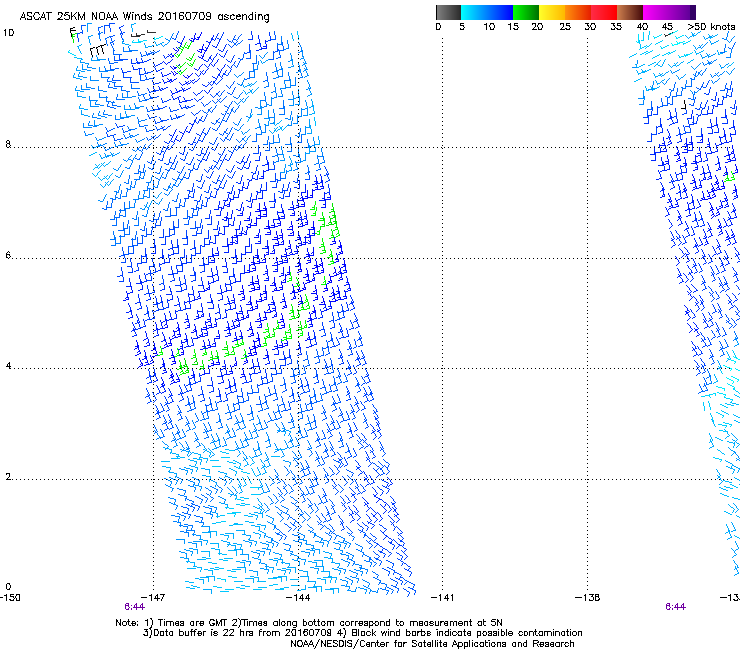
Task: Click the 'Times are GMT' note line
Action: point(309,623)
